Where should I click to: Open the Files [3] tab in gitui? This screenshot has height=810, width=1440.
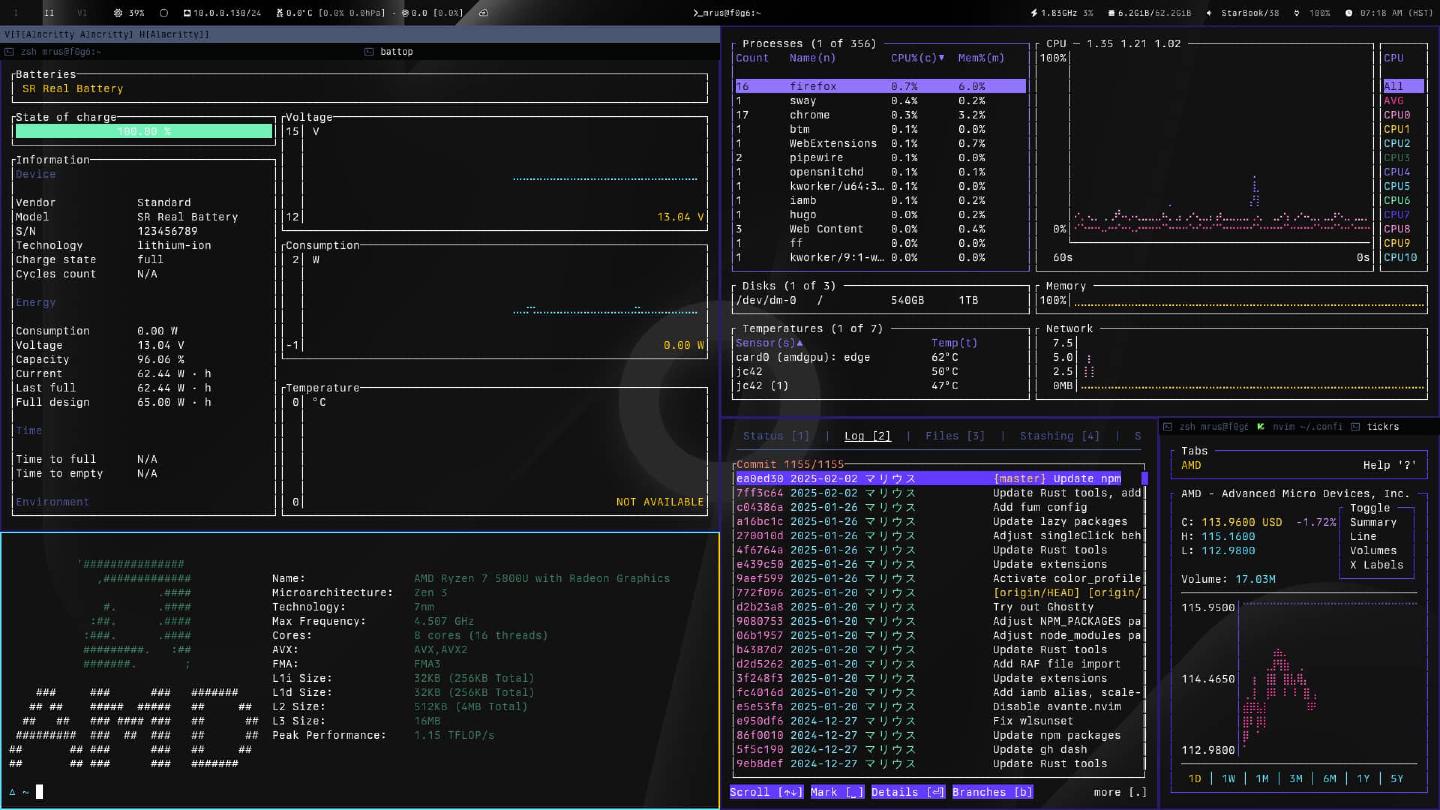pyautogui.click(x=955, y=436)
